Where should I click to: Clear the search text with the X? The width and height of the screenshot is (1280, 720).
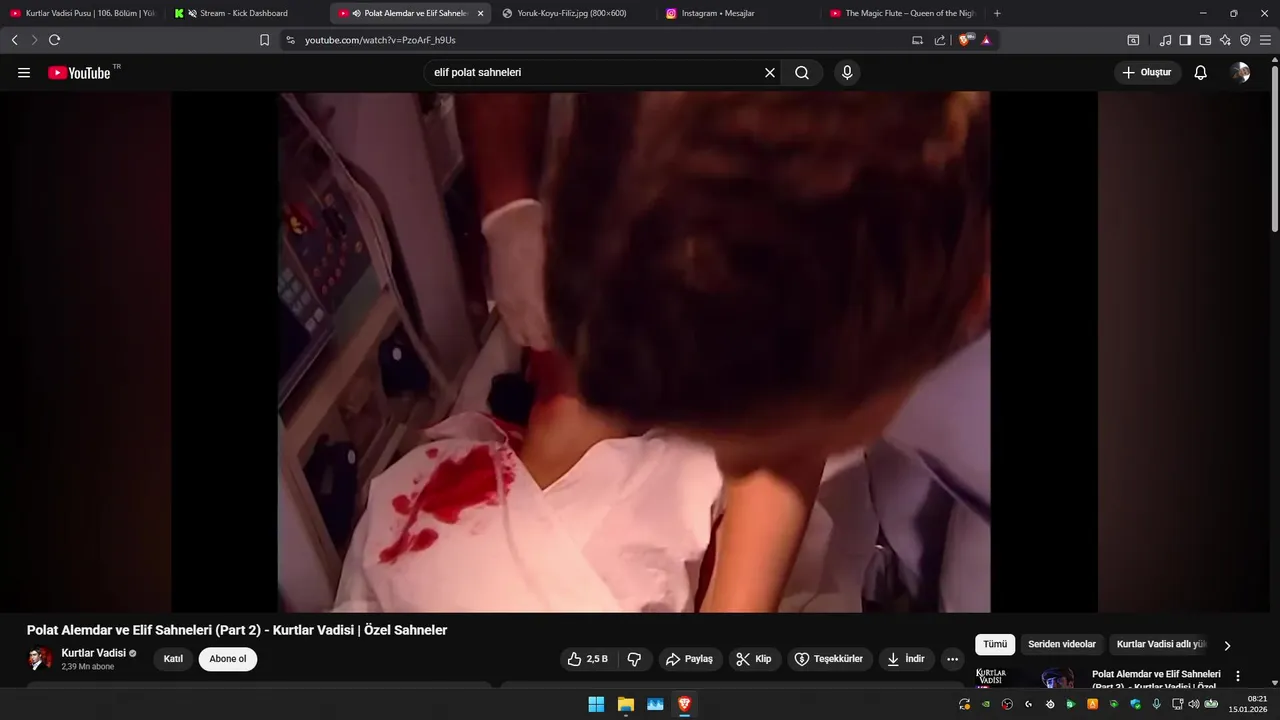[x=770, y=73]
